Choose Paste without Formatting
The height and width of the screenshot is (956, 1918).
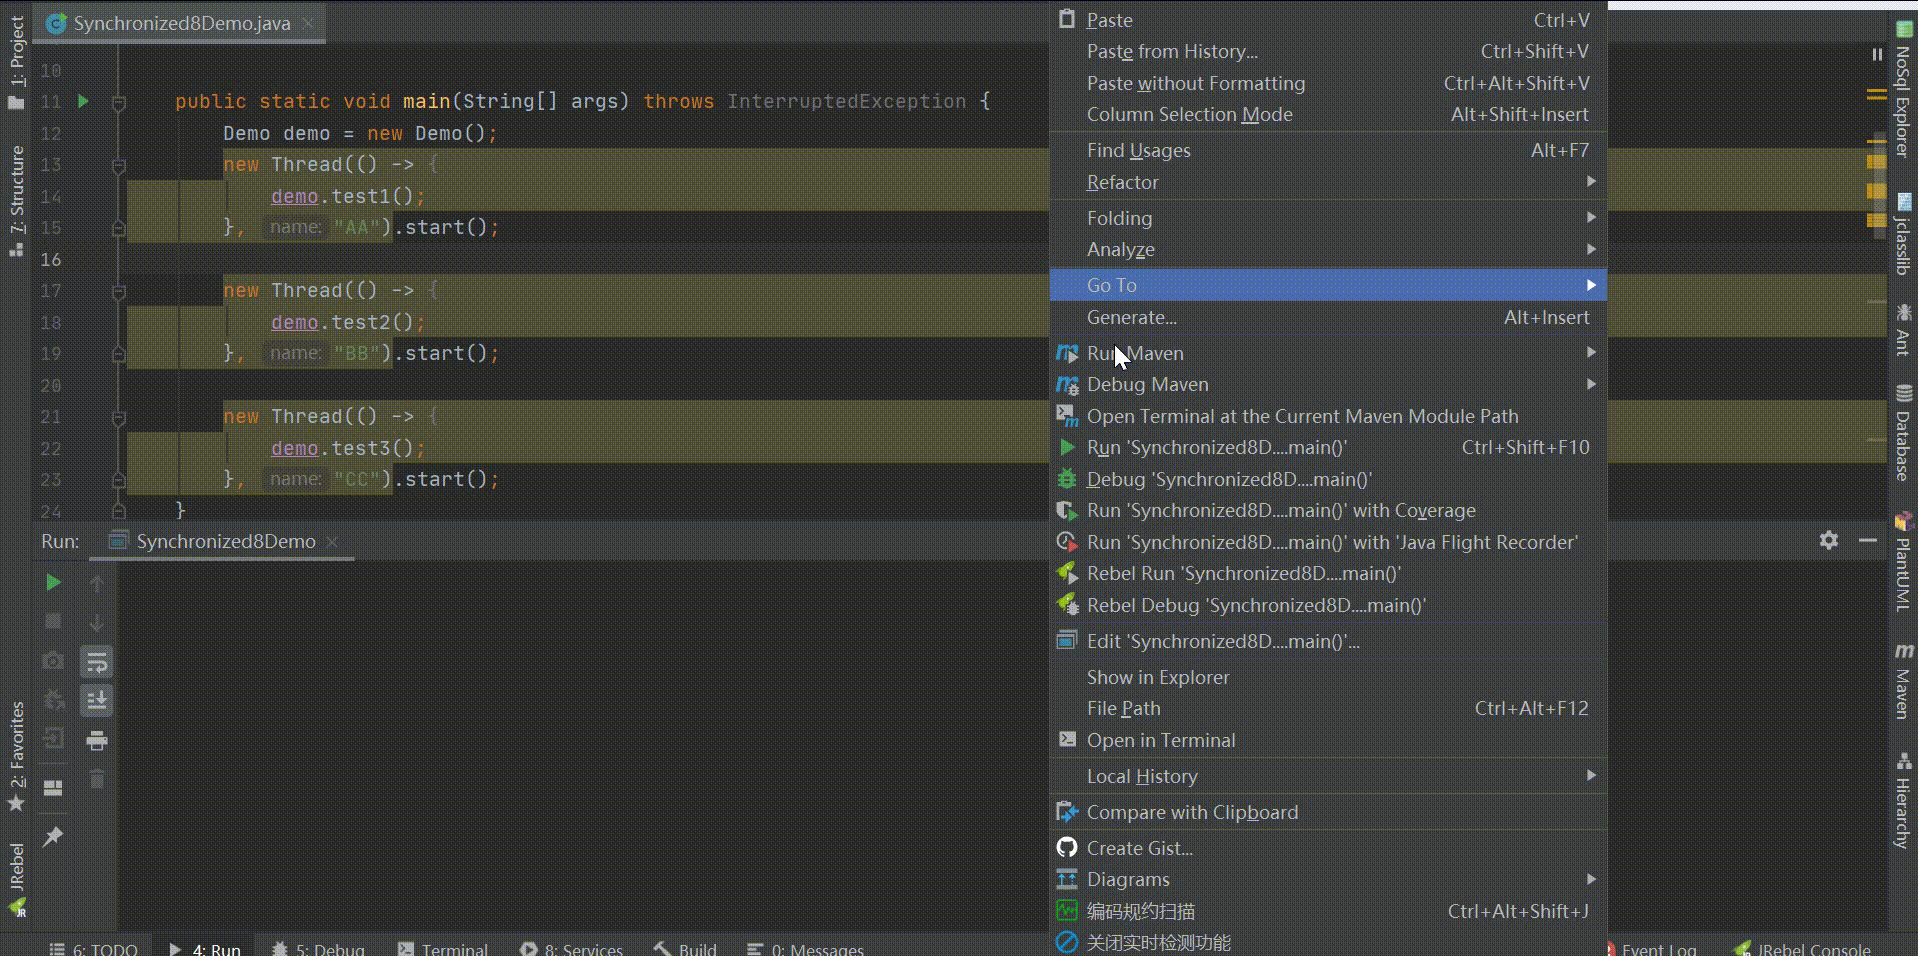(1328, 83)
